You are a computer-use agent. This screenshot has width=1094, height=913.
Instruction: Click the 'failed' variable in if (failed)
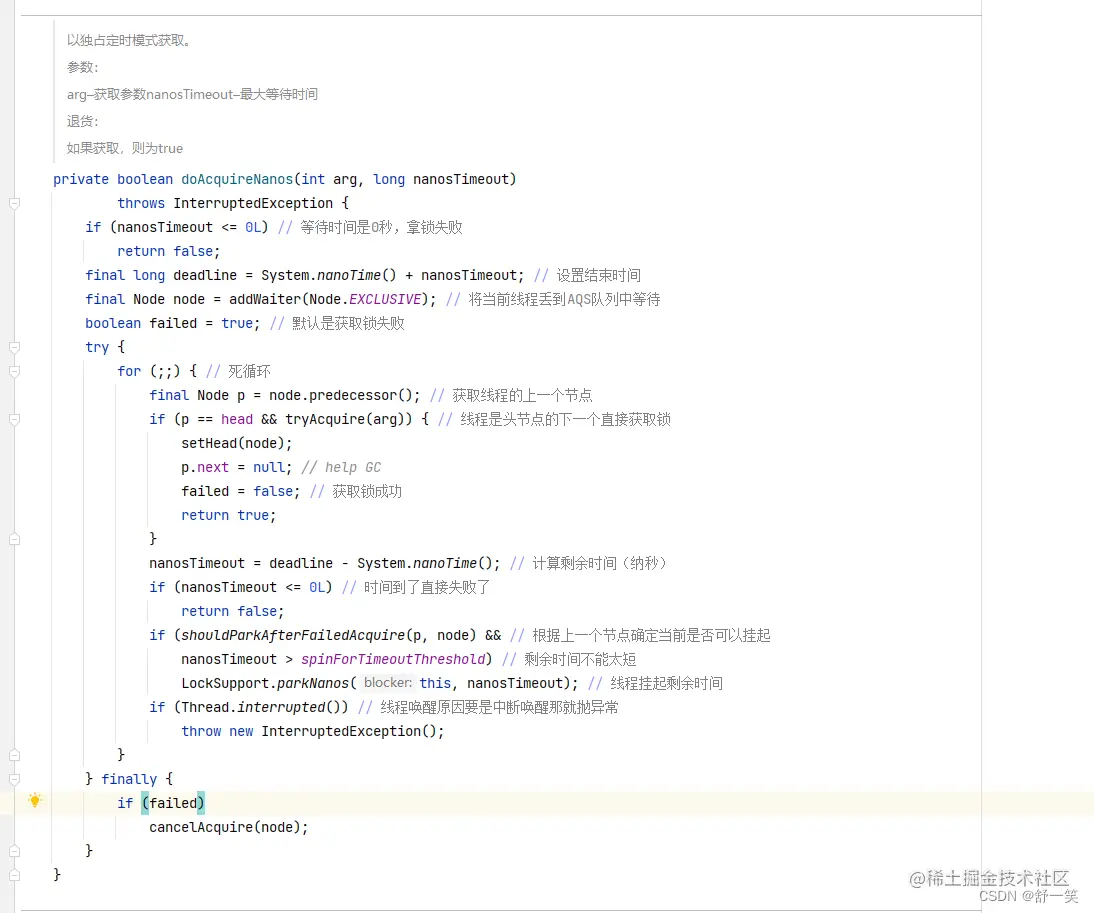(x=173, y=803)
